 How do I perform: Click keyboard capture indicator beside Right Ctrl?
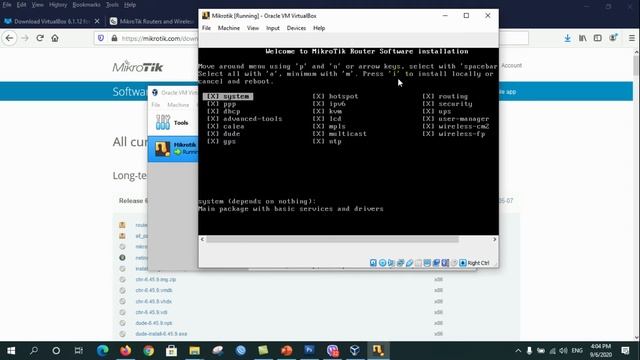[x=463, y=263]
